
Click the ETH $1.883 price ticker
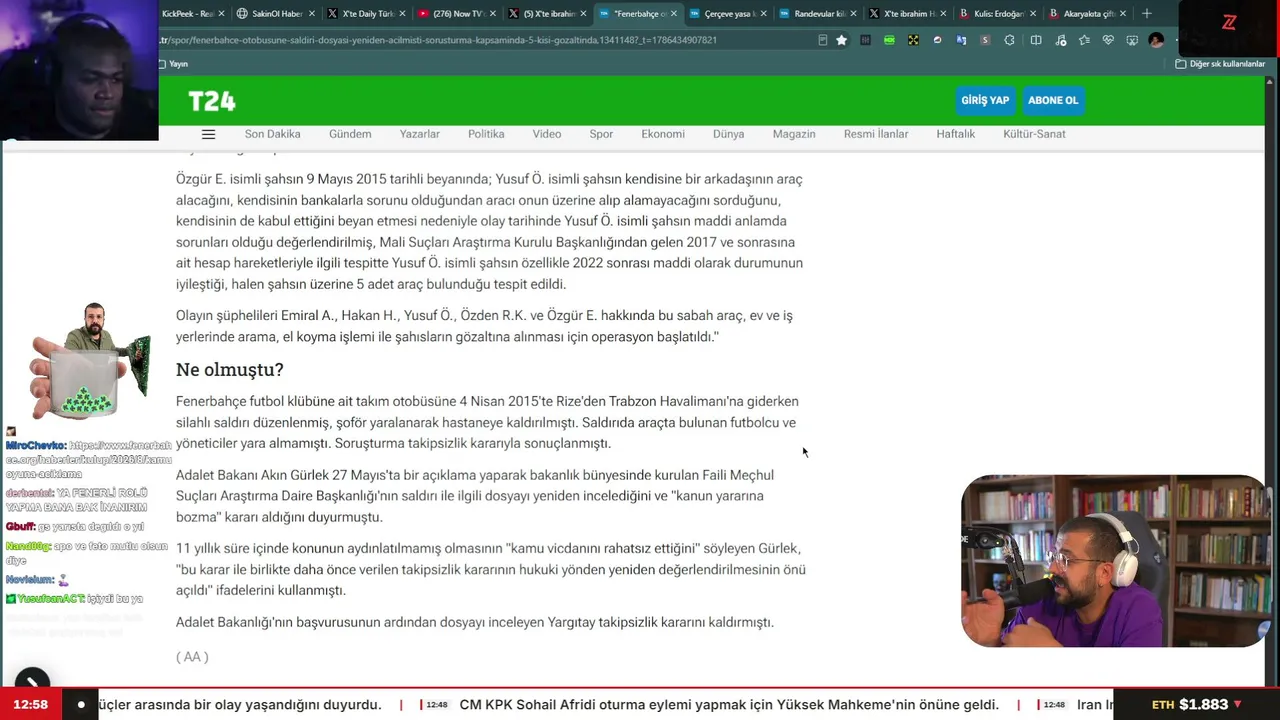pyautogui.click(x=1196, y=705)
